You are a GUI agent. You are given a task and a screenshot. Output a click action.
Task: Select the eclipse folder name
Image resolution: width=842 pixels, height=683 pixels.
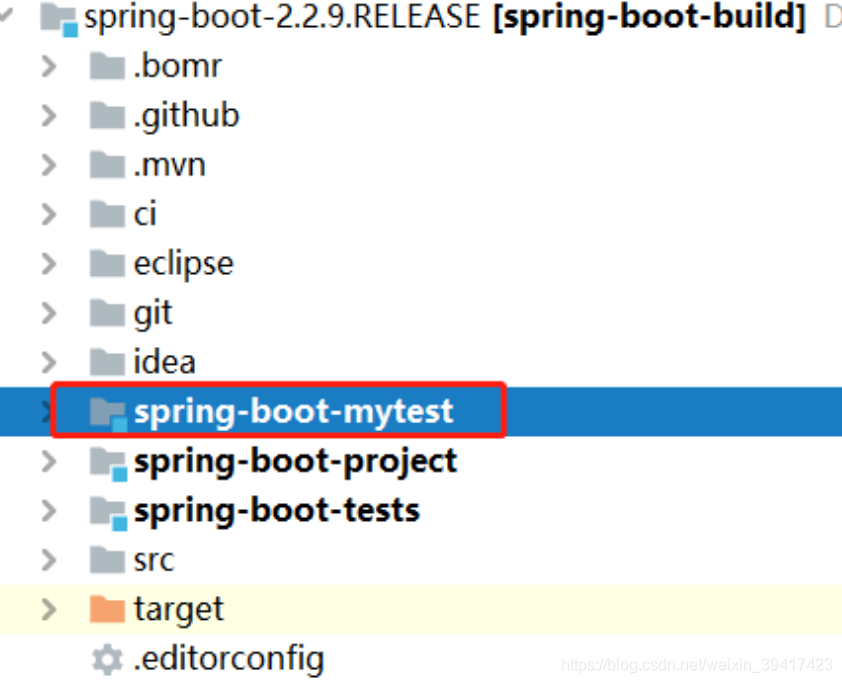[184, 265]
